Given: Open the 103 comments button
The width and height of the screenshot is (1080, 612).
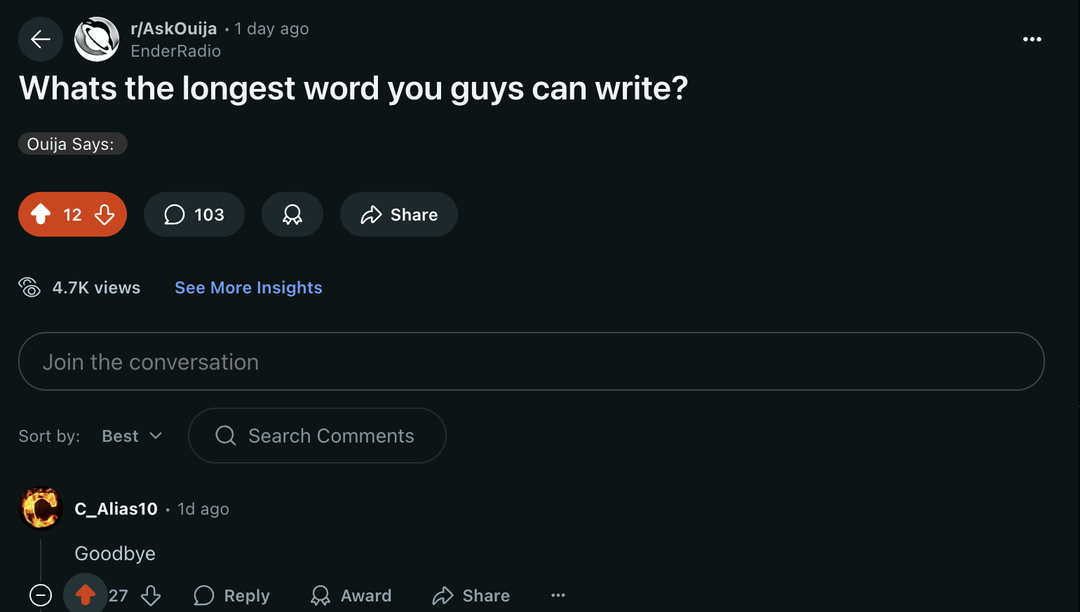Looking at the screenshot, I should [194, 214].
